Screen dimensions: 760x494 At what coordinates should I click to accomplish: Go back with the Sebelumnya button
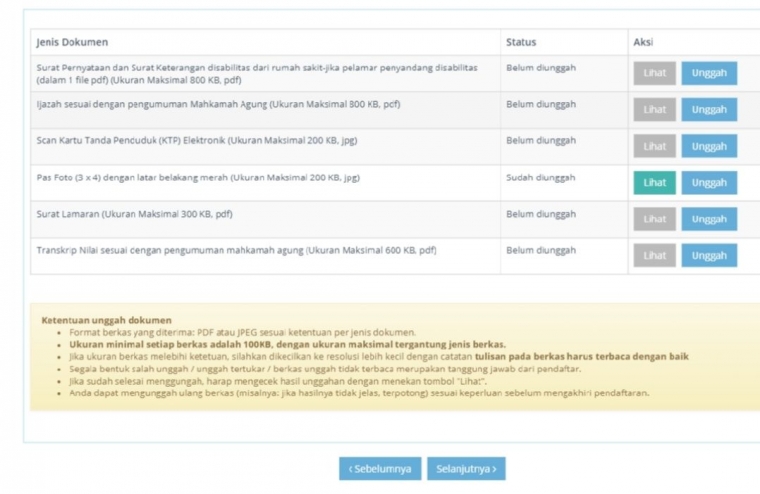[x=380, y=469]
